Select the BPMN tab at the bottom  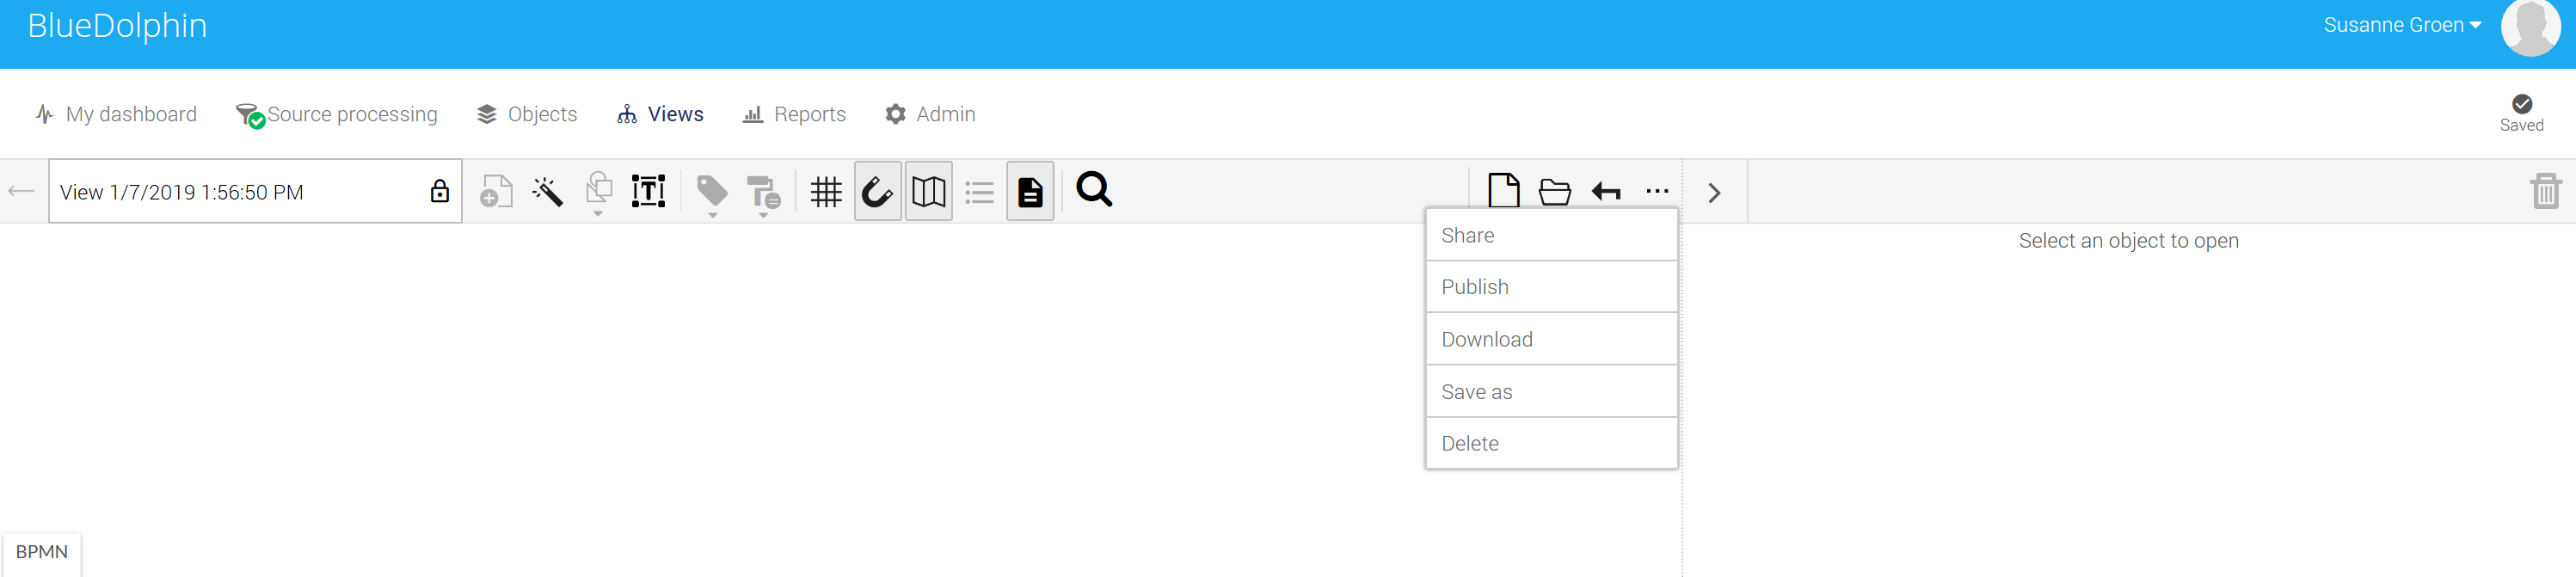coord(42,552)
